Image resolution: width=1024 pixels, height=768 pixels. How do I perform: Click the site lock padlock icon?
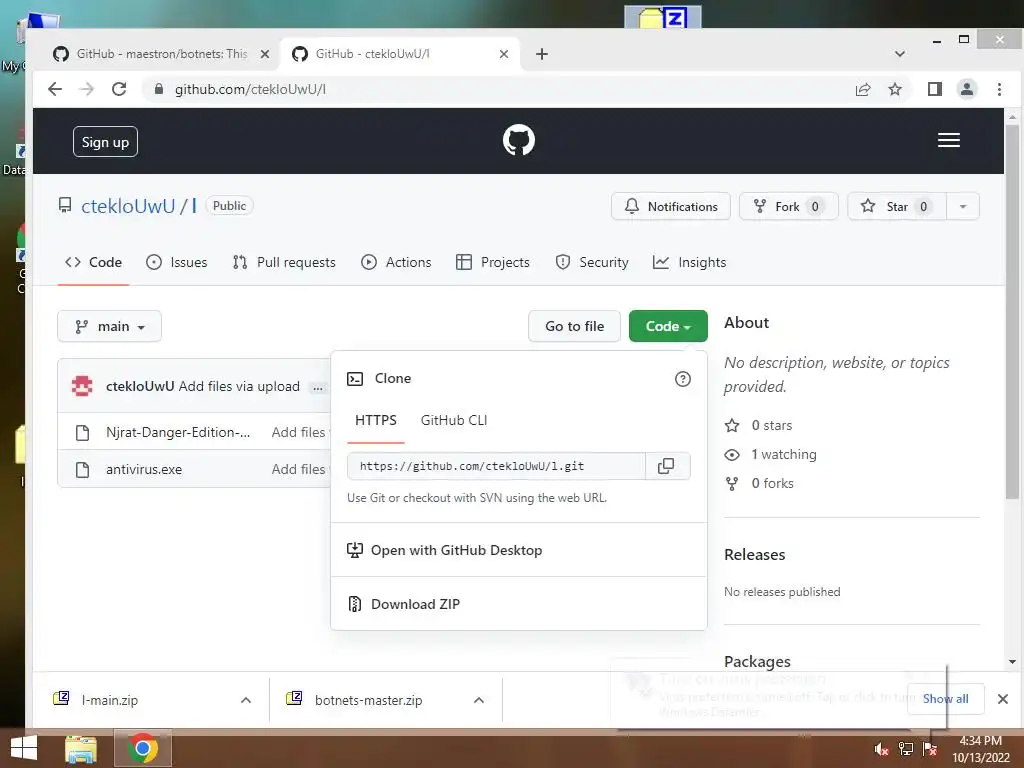pyautogui.click(x=158, y=89)
